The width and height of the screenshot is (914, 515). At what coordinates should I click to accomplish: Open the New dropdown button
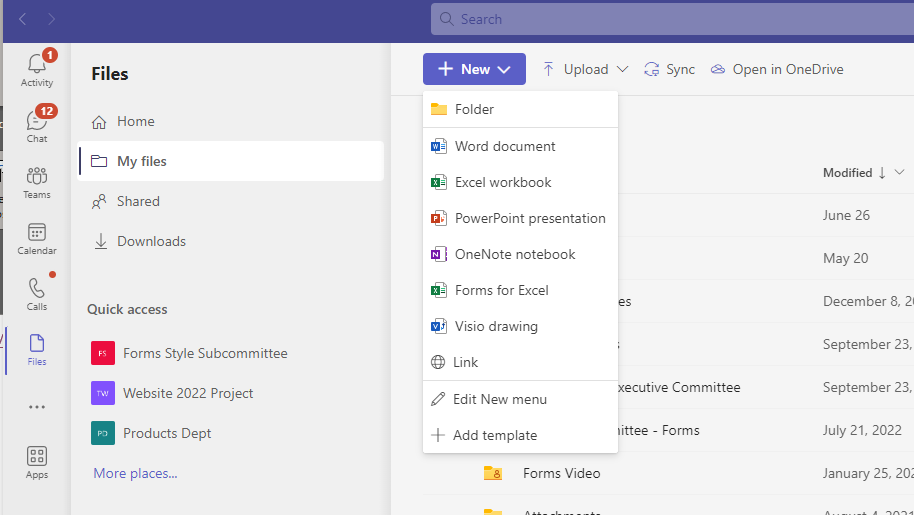pyautogui.click(x=474, y=69)
